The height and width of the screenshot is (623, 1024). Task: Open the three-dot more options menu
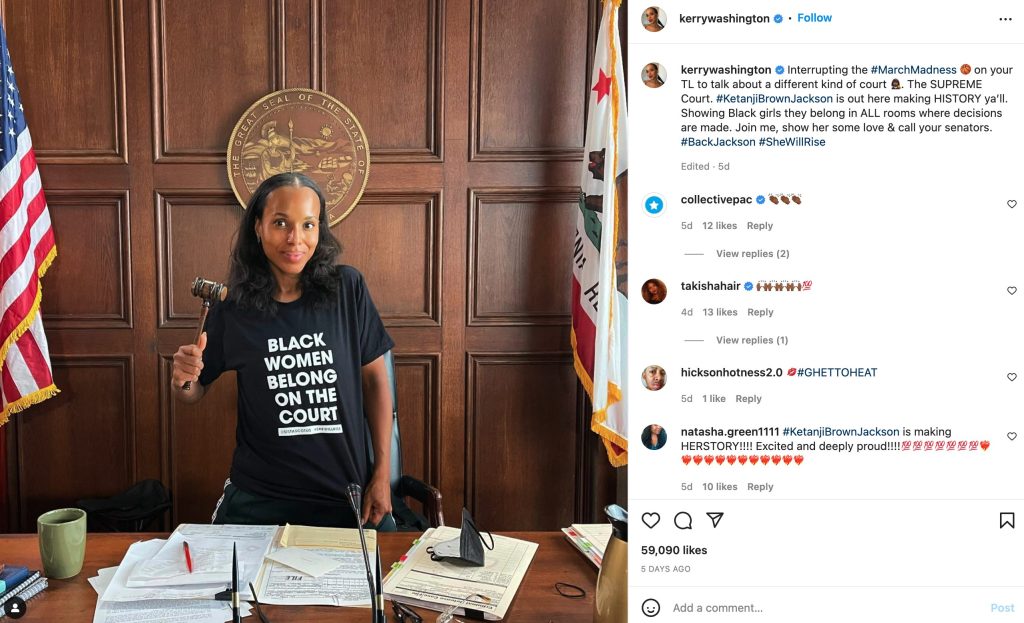click(x=1006, y=19)
